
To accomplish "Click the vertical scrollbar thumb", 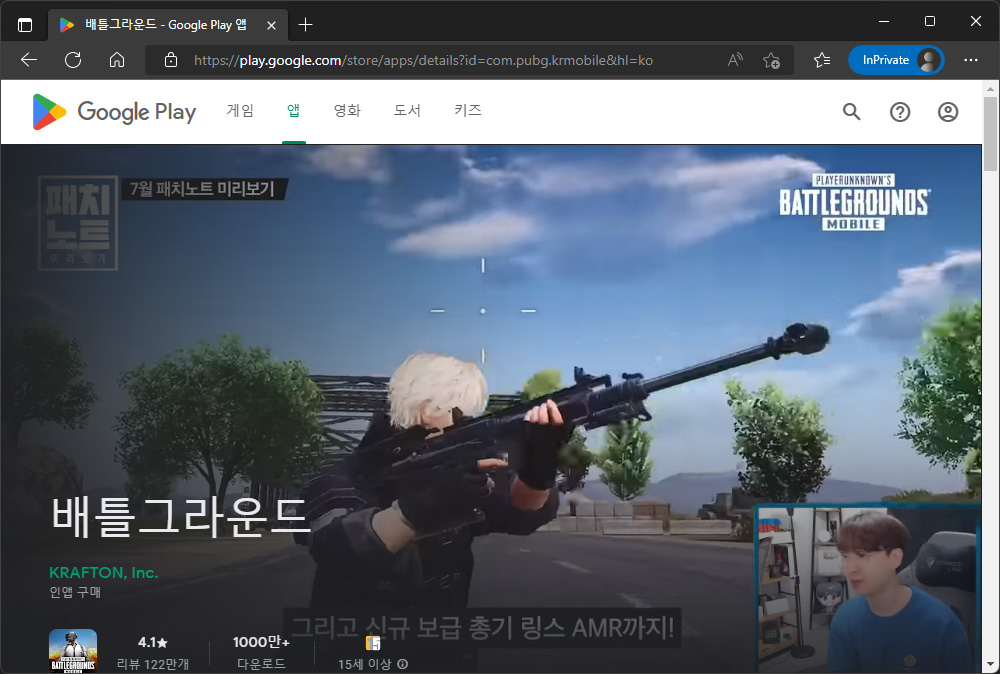I will point(990,134).
